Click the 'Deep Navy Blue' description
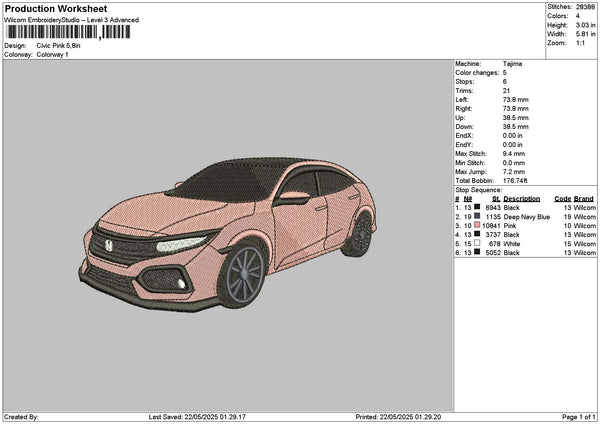600x424 pixels. tap(527, 217)
